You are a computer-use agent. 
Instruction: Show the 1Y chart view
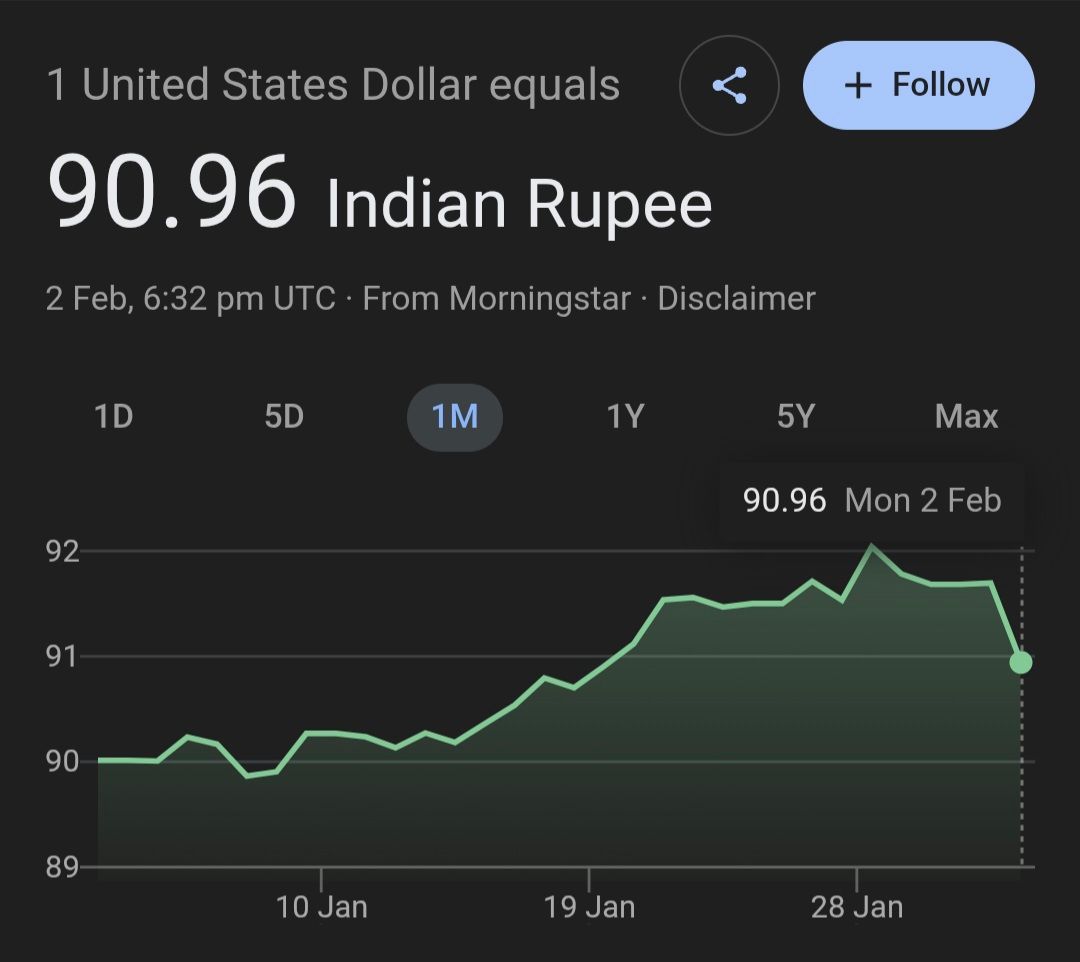(625, 416)
